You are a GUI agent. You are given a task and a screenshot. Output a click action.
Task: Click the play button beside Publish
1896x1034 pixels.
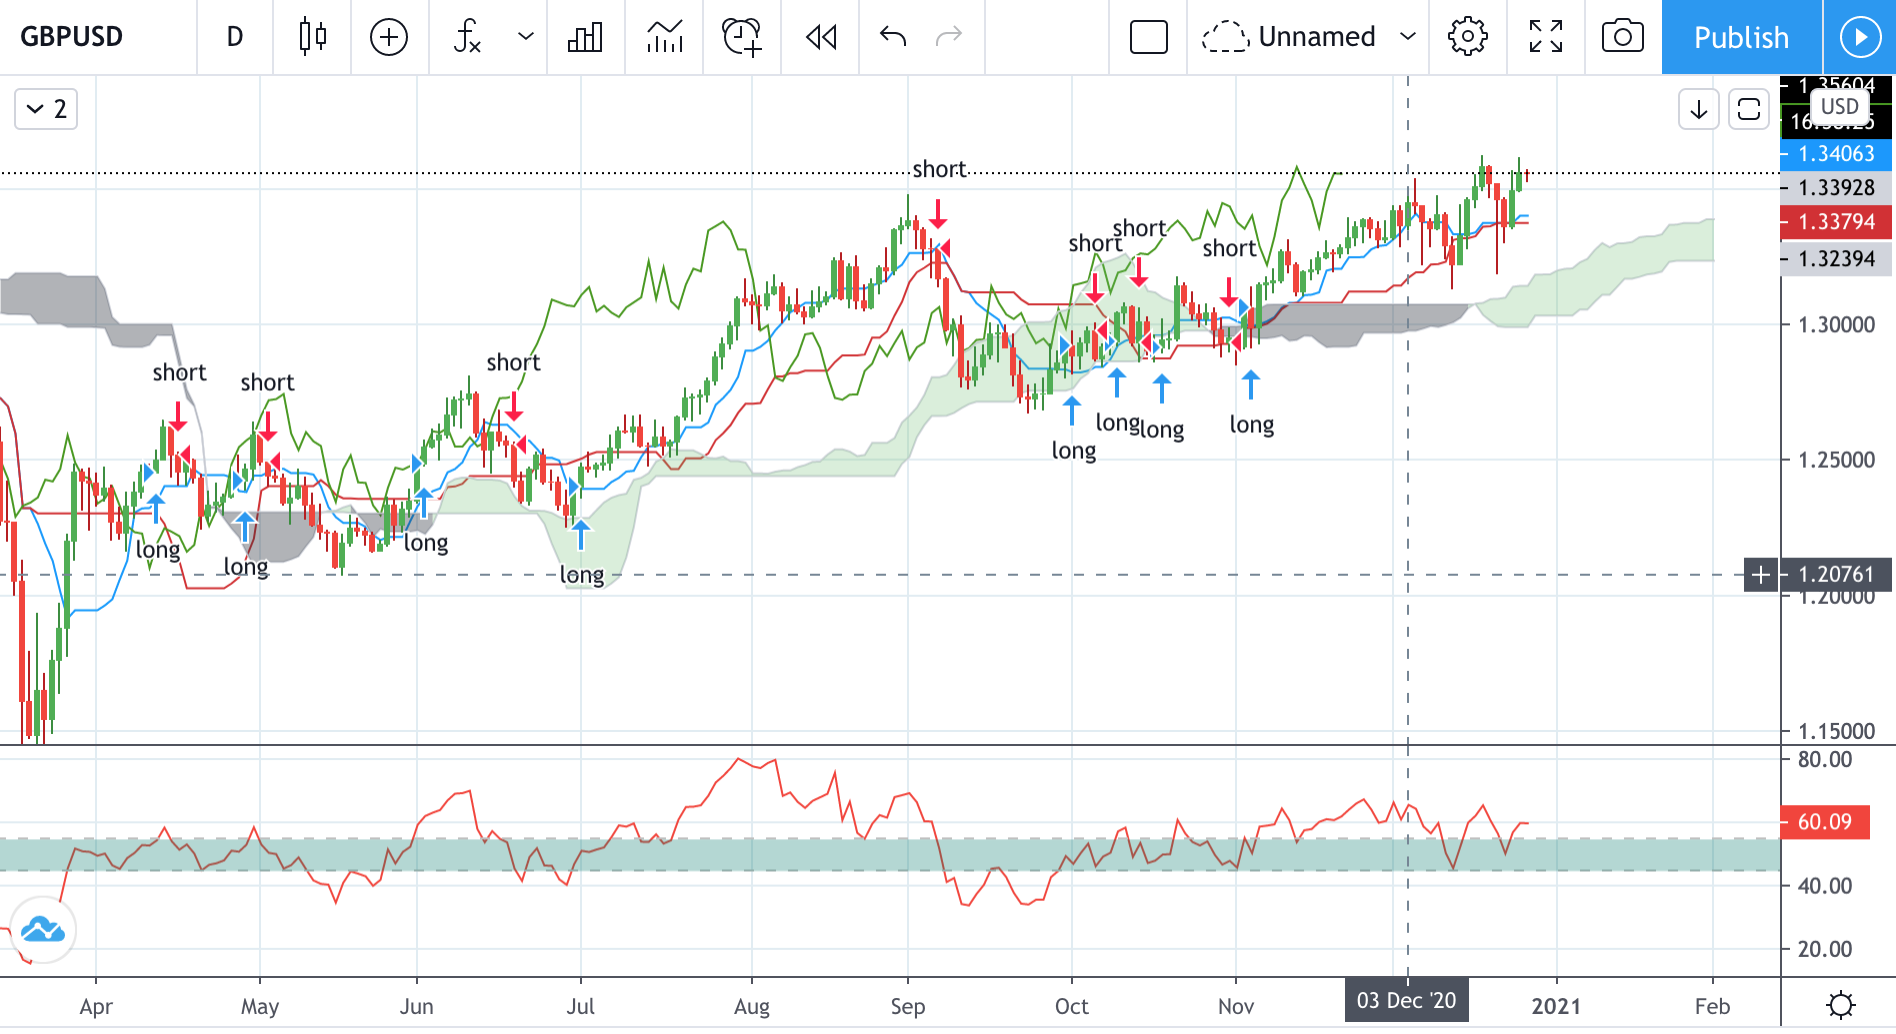[x=1860, y=37]
